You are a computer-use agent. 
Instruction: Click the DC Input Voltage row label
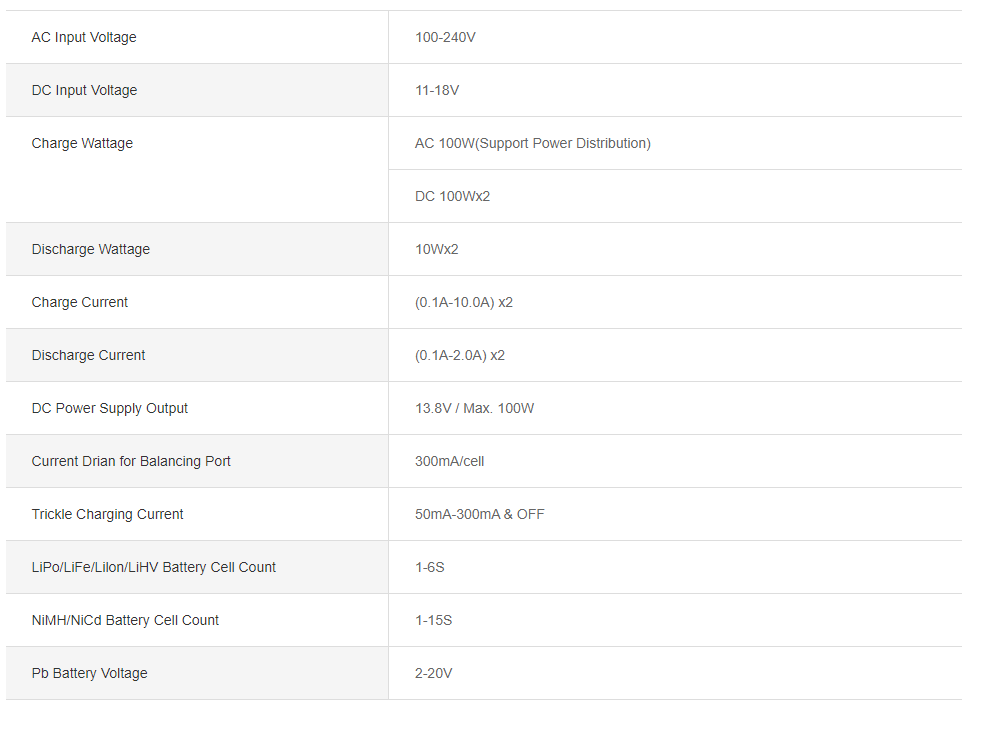[x=84, y=90]
